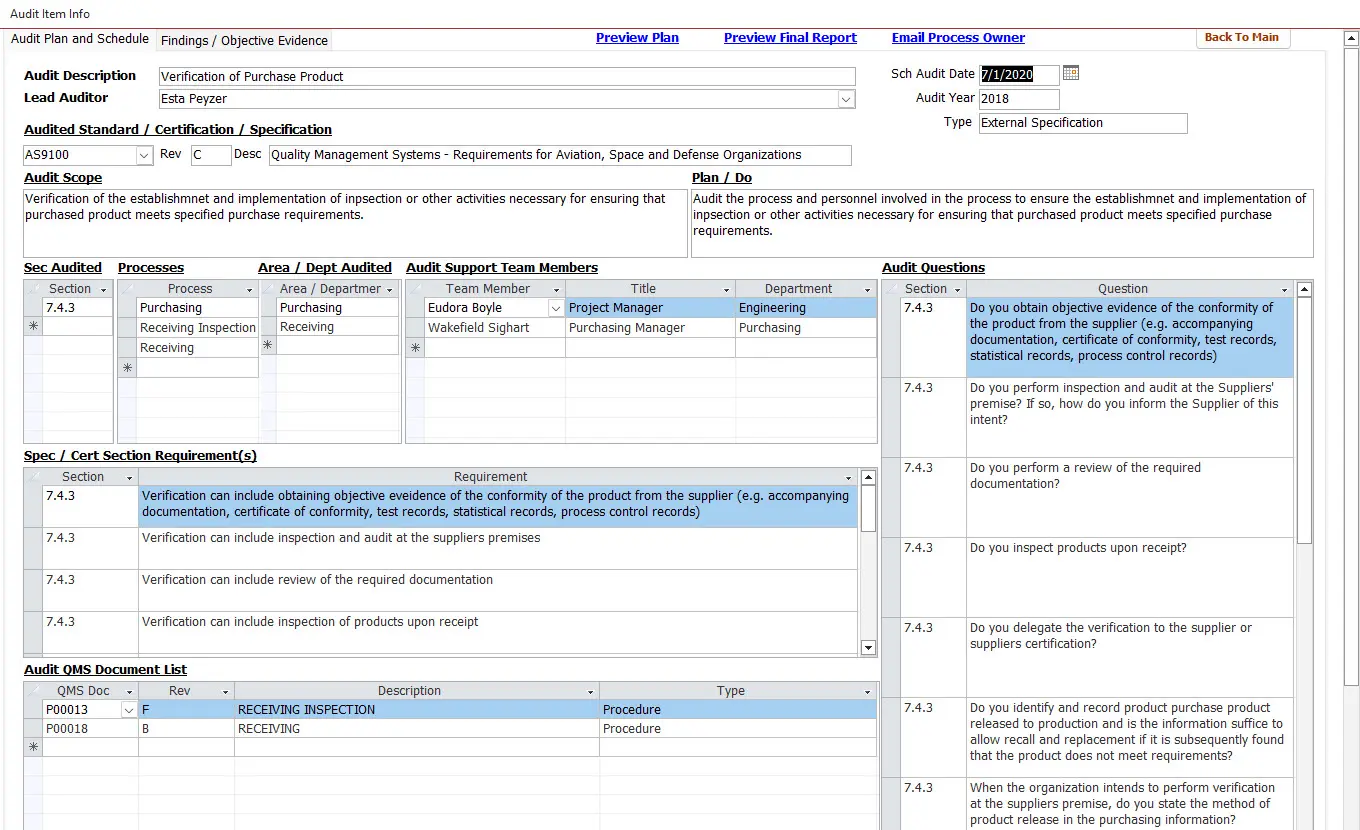Open the Preview Final Report link

click(790, 38)
